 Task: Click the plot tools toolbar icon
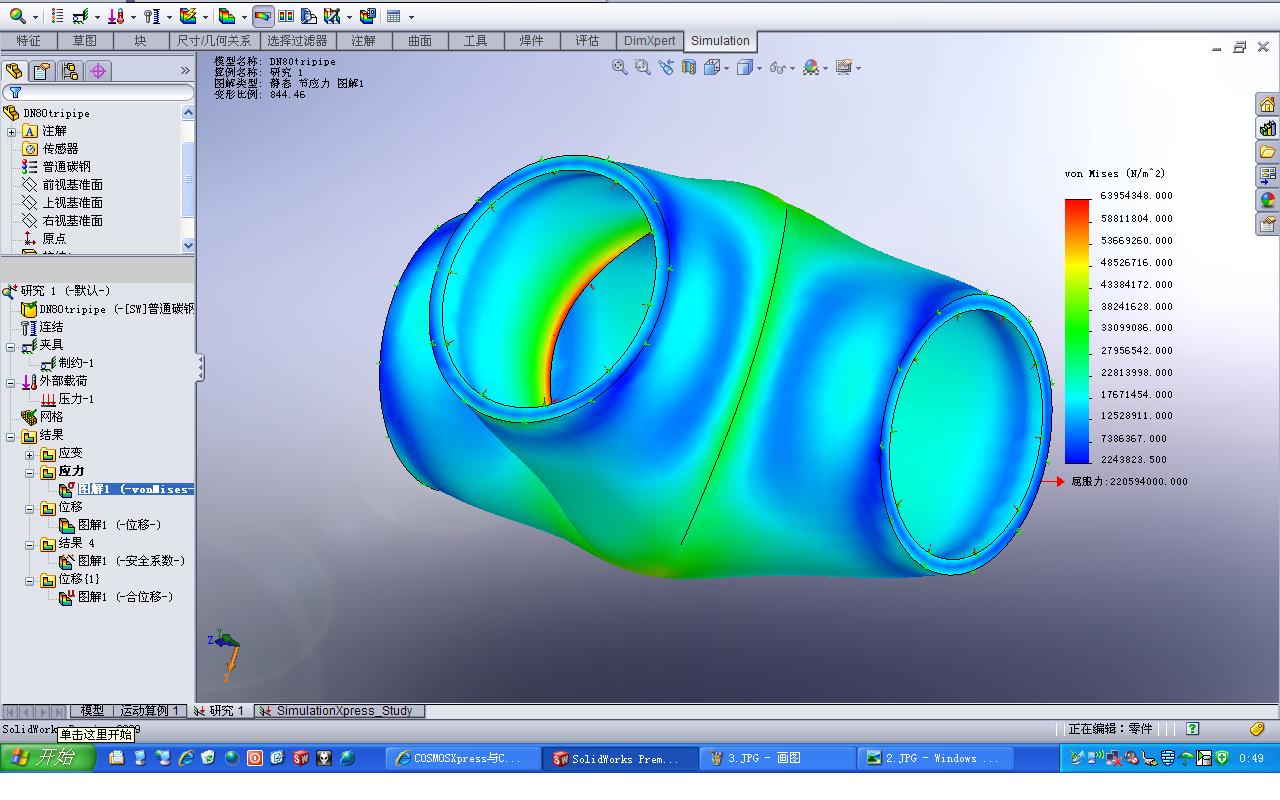tap(331, 16)
